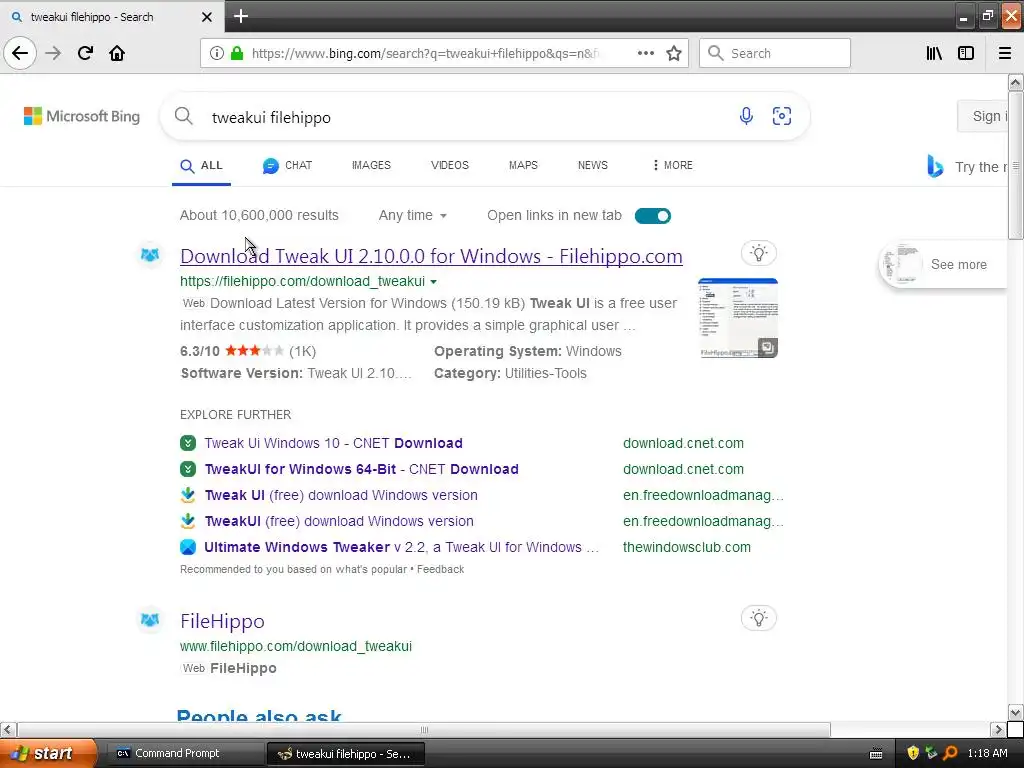The image size is (1024, 768).
Task: Open TweakUI for Windows 64-Bit CNET link
Action: click(361, 469)
